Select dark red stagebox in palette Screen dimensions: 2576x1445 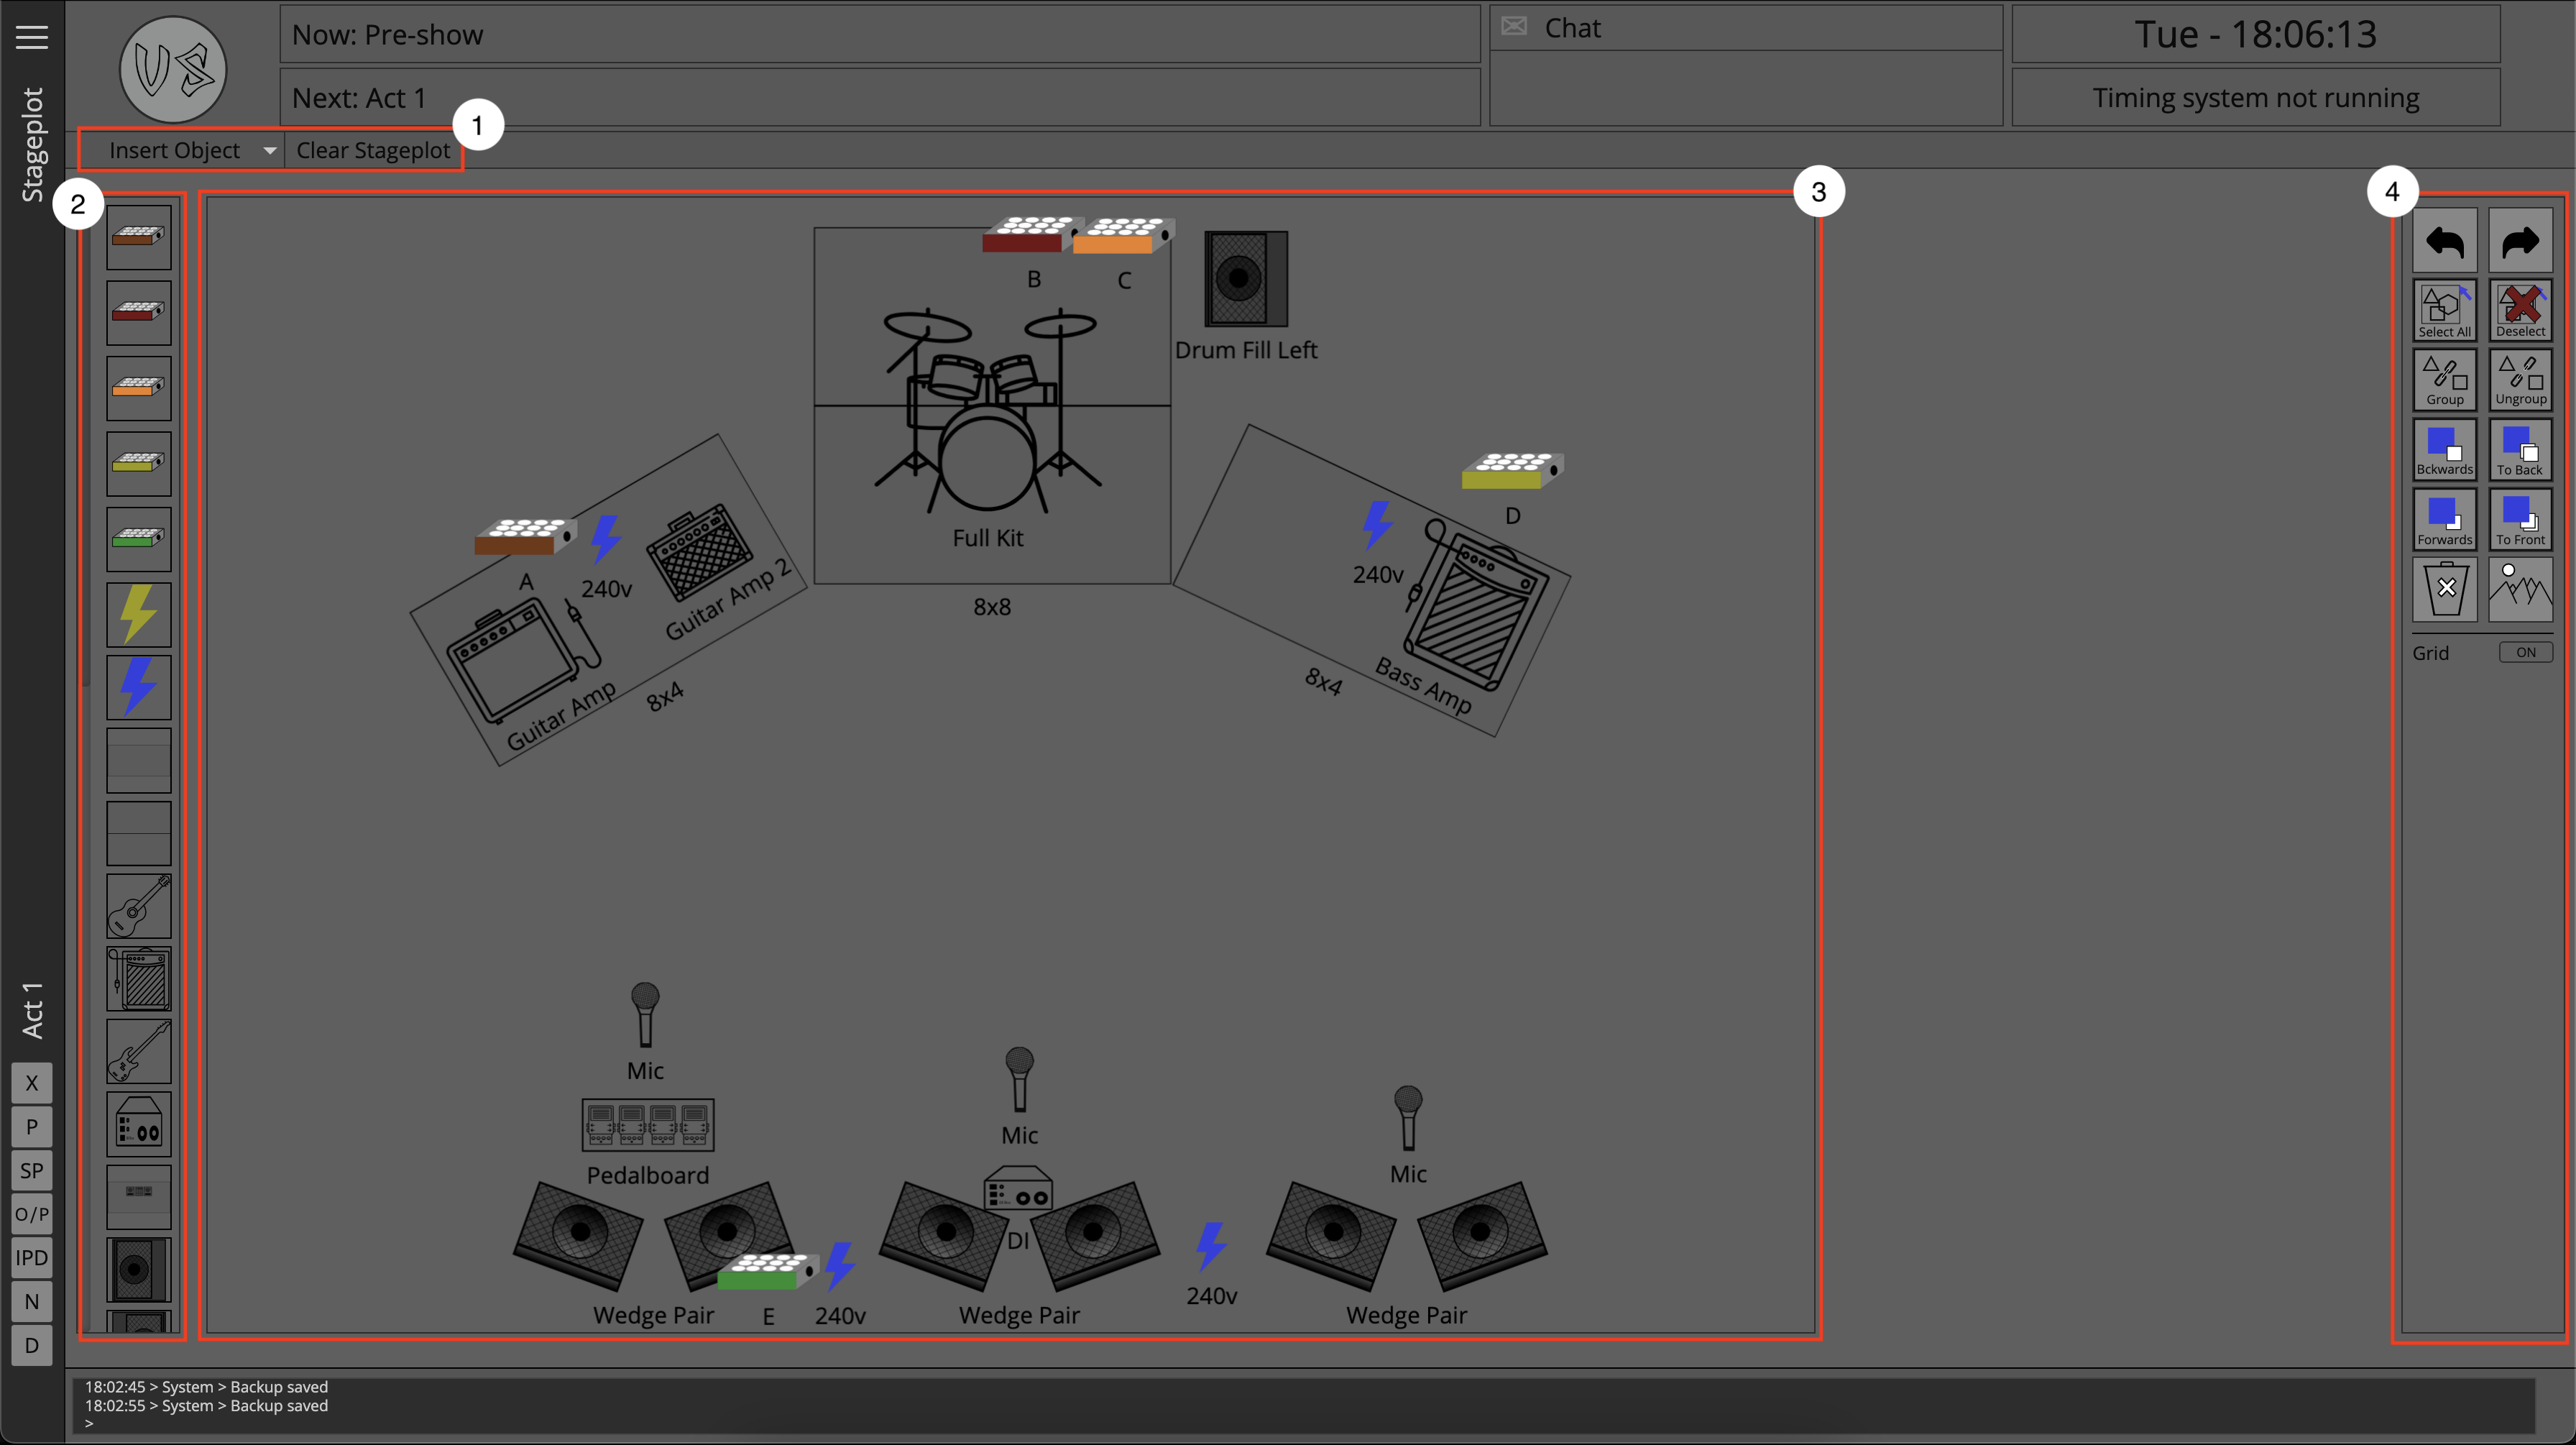coord(139,313)
